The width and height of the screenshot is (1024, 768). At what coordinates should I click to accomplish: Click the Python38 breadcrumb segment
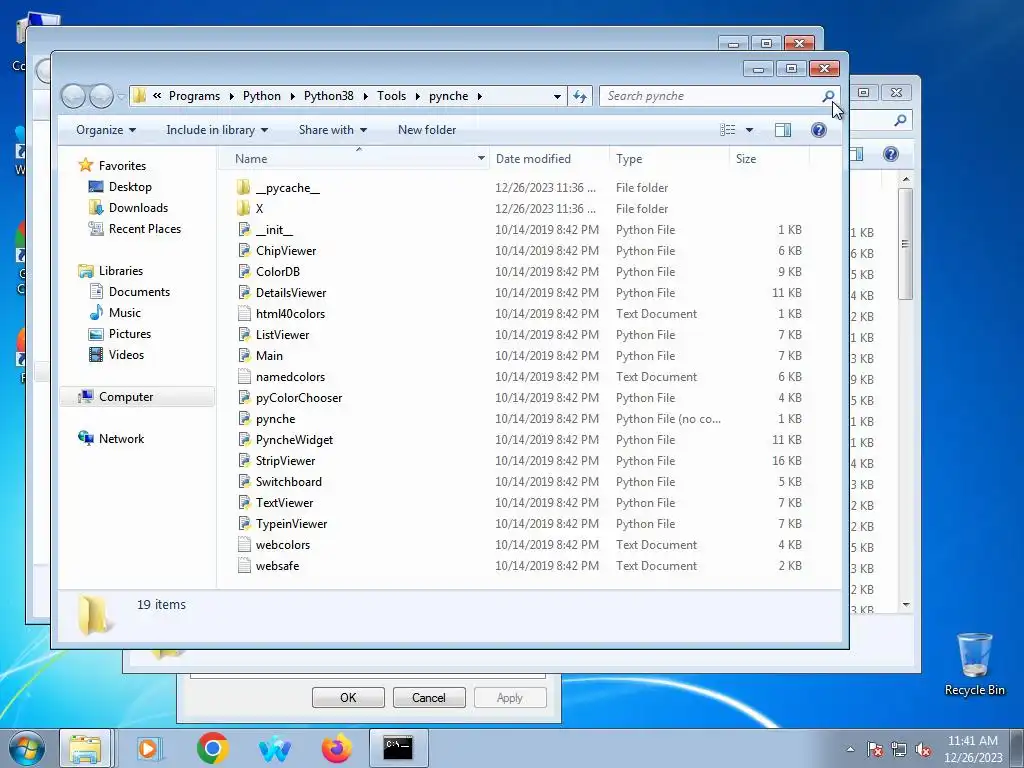pos(328,96)
